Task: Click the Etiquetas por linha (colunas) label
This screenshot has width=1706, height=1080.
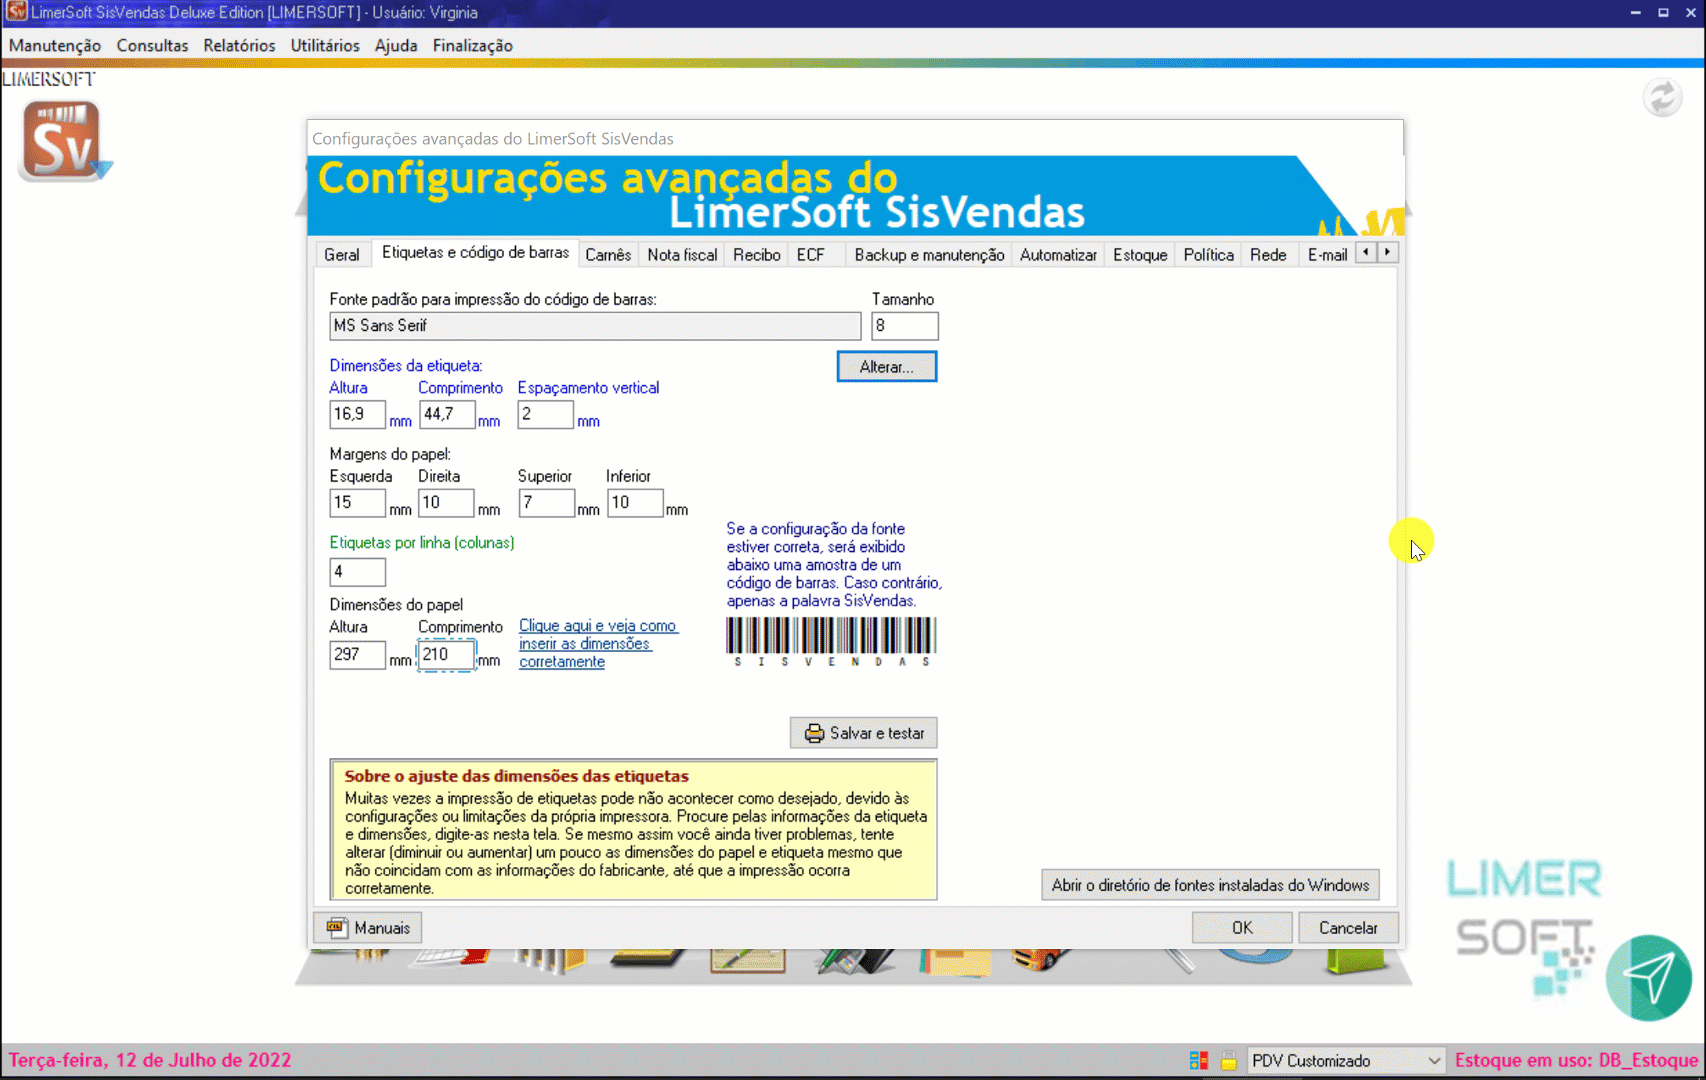Action: pyautogui.click(x=422, y=543)
